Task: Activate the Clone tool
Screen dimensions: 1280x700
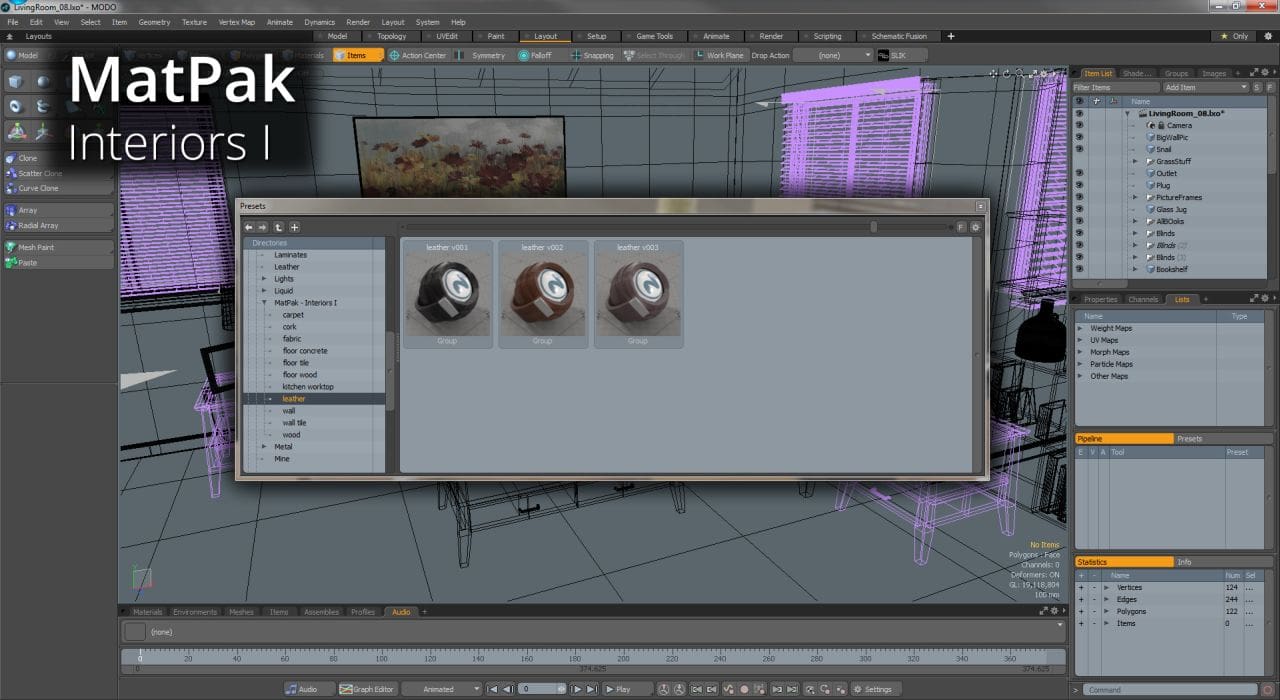Action: pos(58,158)
